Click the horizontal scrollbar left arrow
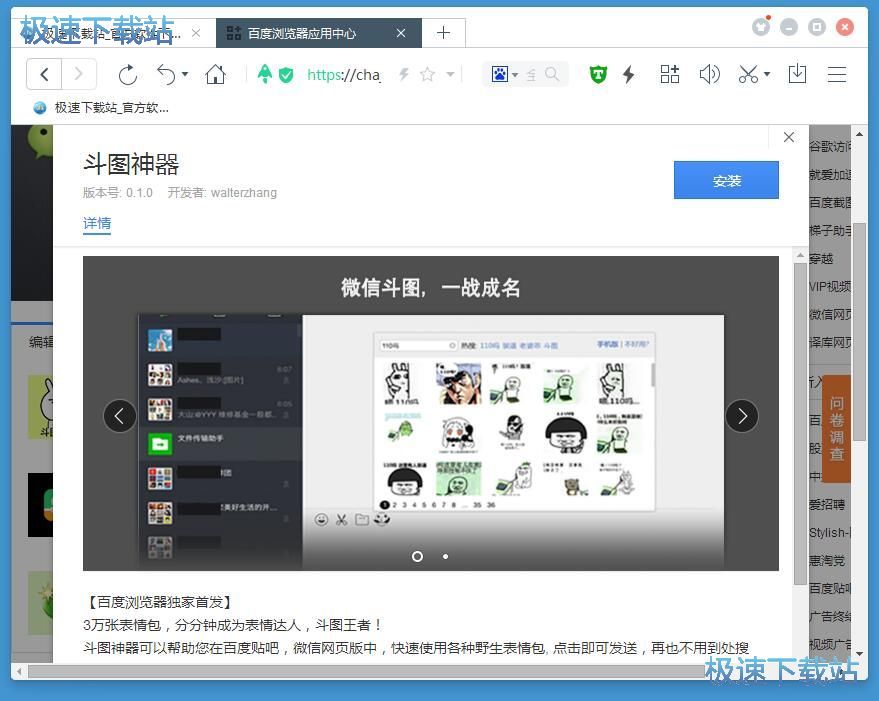Screen dimensions: 879x701 pos(19,671)
